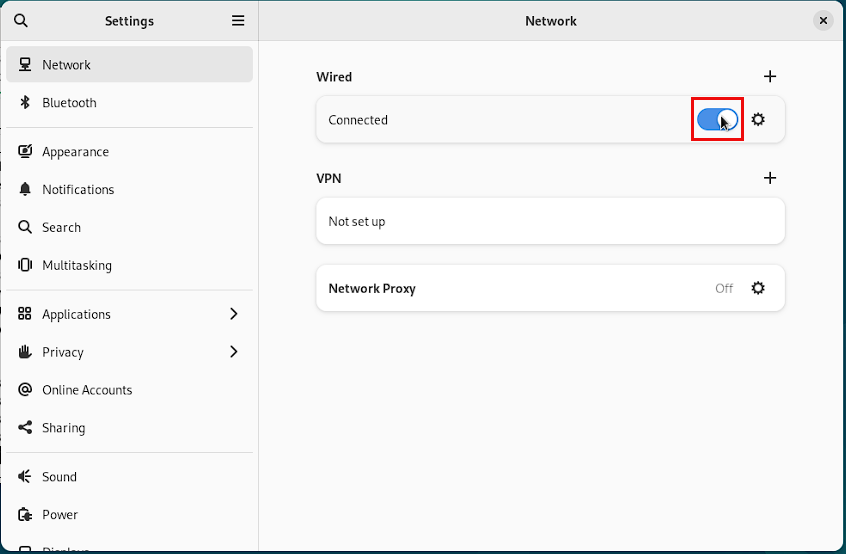Select Appearance in the sidebar

[x=76, y=152]
